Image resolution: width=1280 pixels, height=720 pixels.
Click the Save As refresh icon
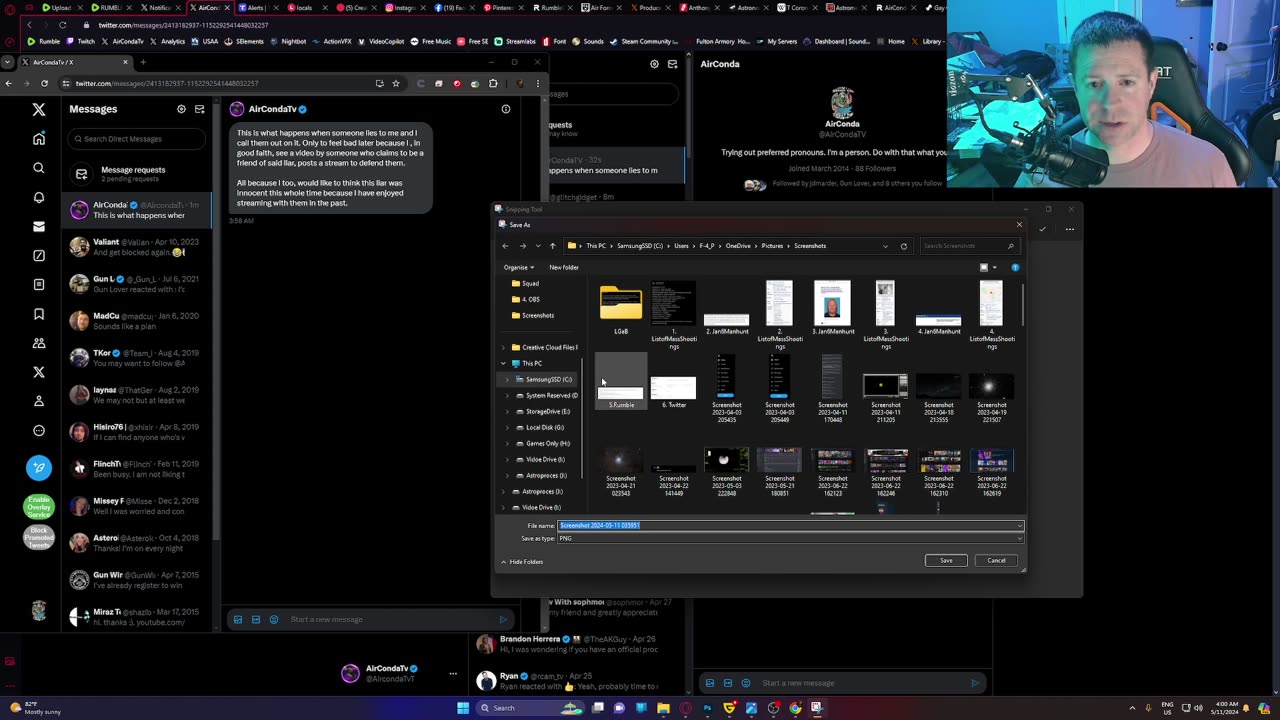[903, 246]
